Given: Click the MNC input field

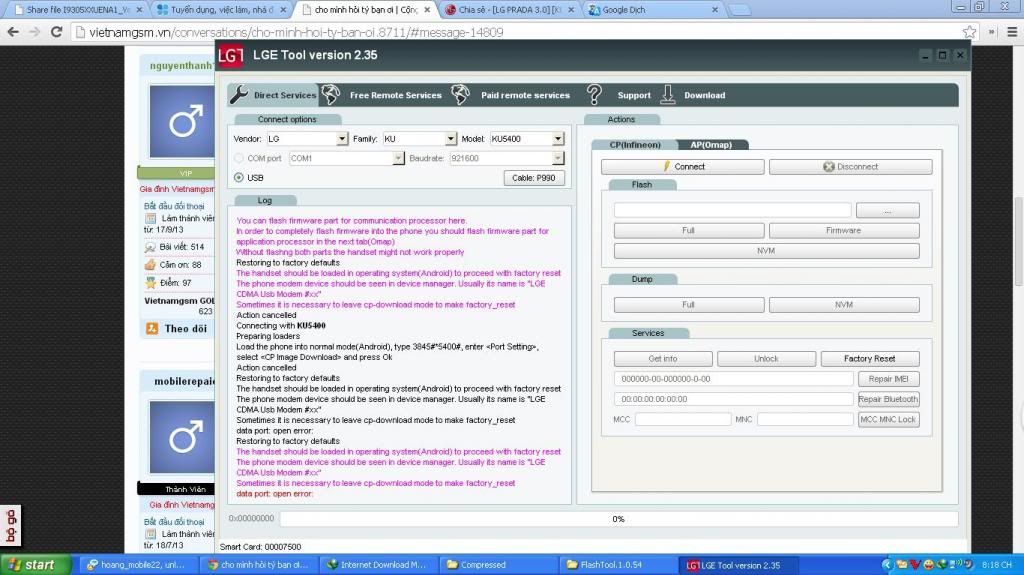Looking at the screenshot, I should (x=805, y=419).
